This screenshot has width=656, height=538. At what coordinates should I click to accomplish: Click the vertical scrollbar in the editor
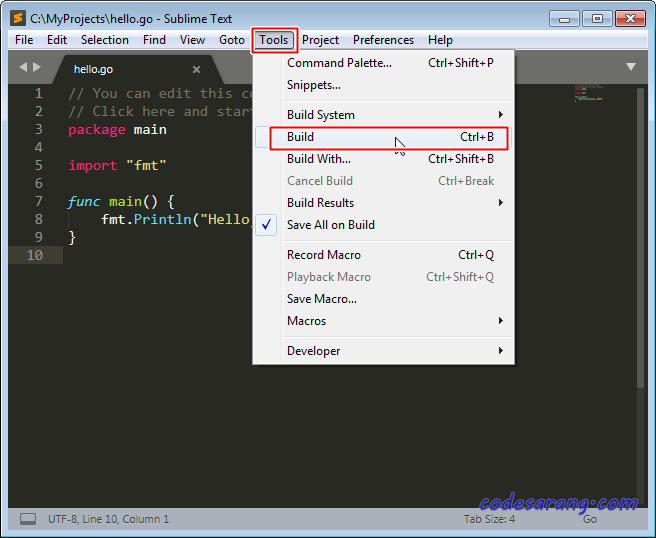pyautogui.click(x=641, y=238)
